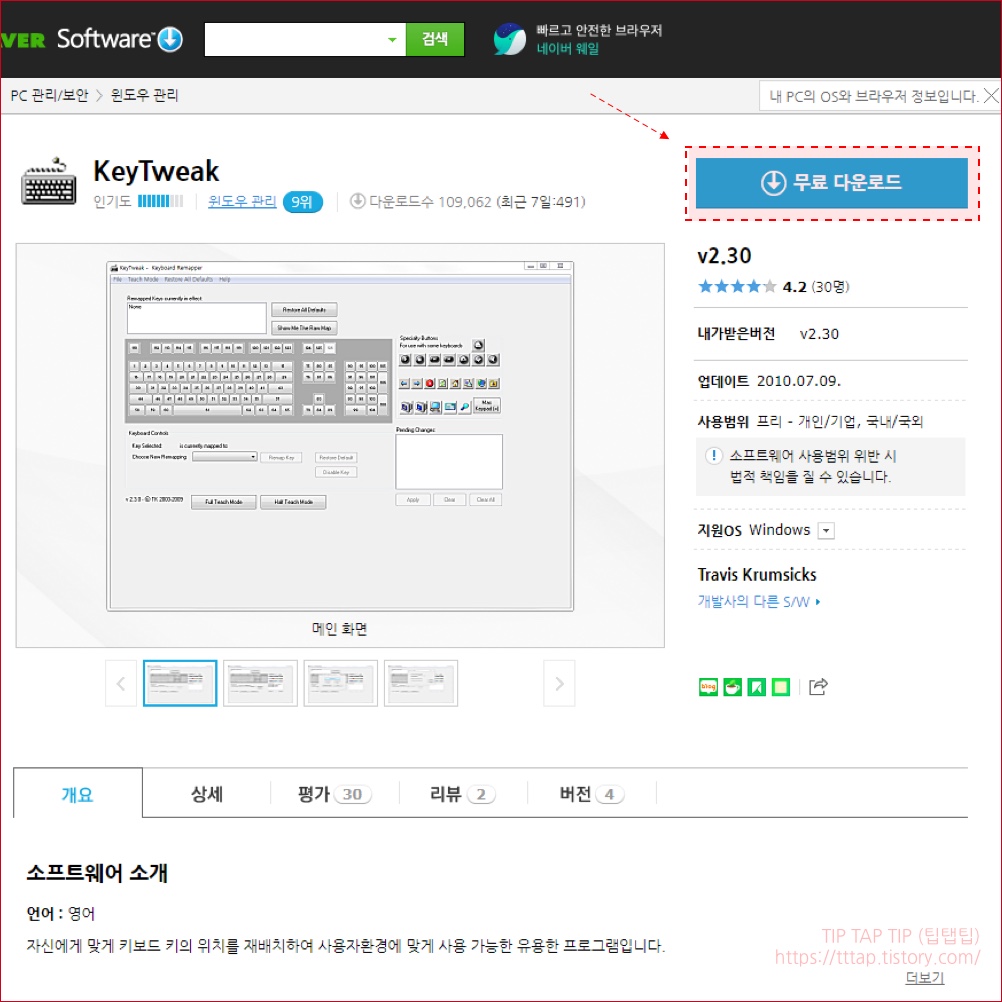Open the 윈도우 관리 breadcrumb link
The height and width of the screenshot is (1002, 1002).
[144, 96]
